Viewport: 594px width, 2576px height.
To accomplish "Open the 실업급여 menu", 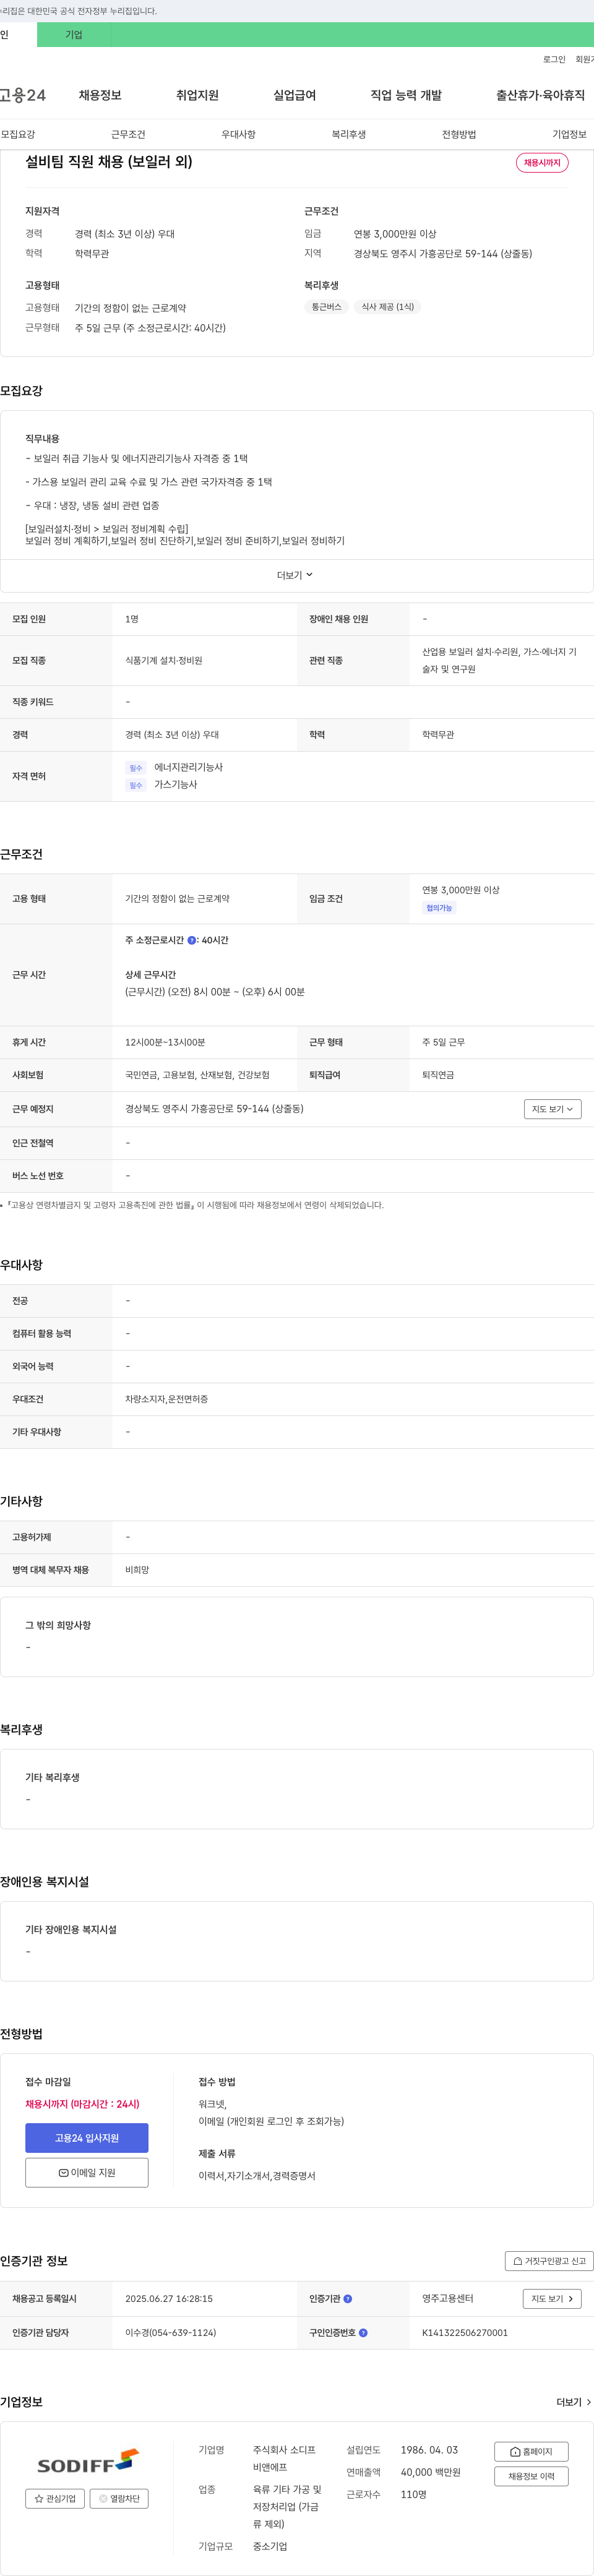I will point(294,95).
